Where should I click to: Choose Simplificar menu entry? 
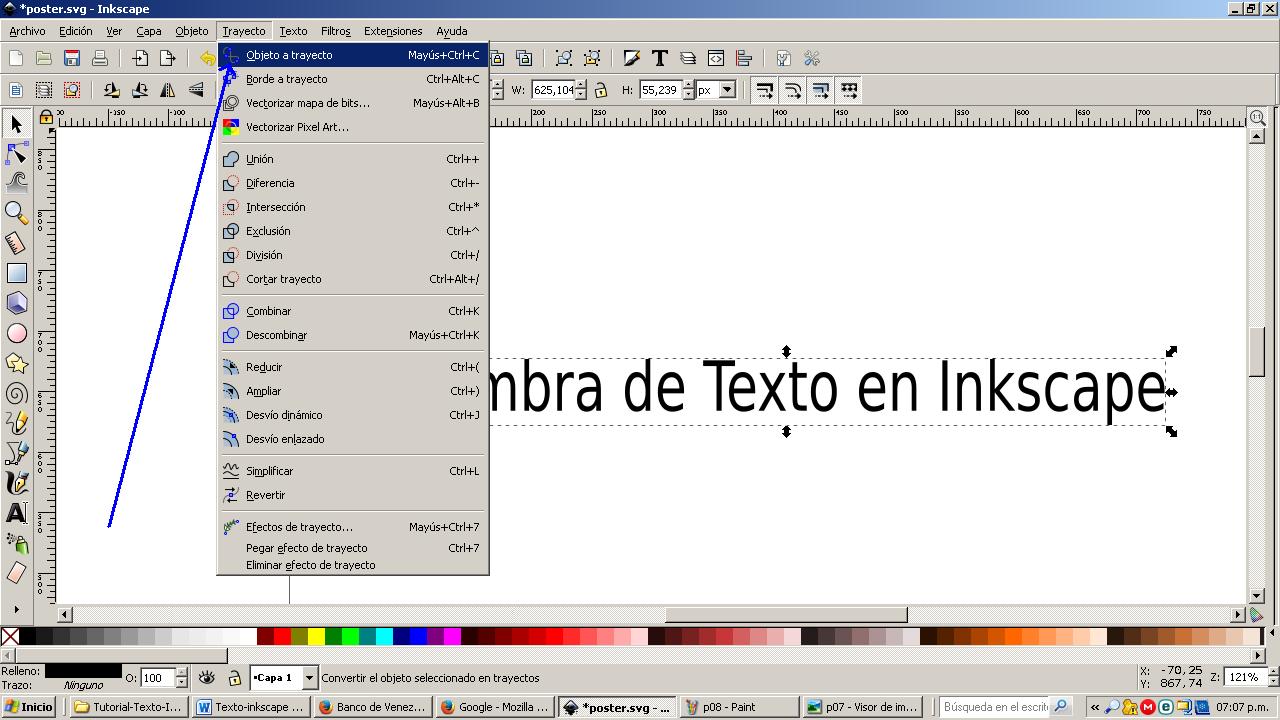pyautogui.click(x=352, y=471)
